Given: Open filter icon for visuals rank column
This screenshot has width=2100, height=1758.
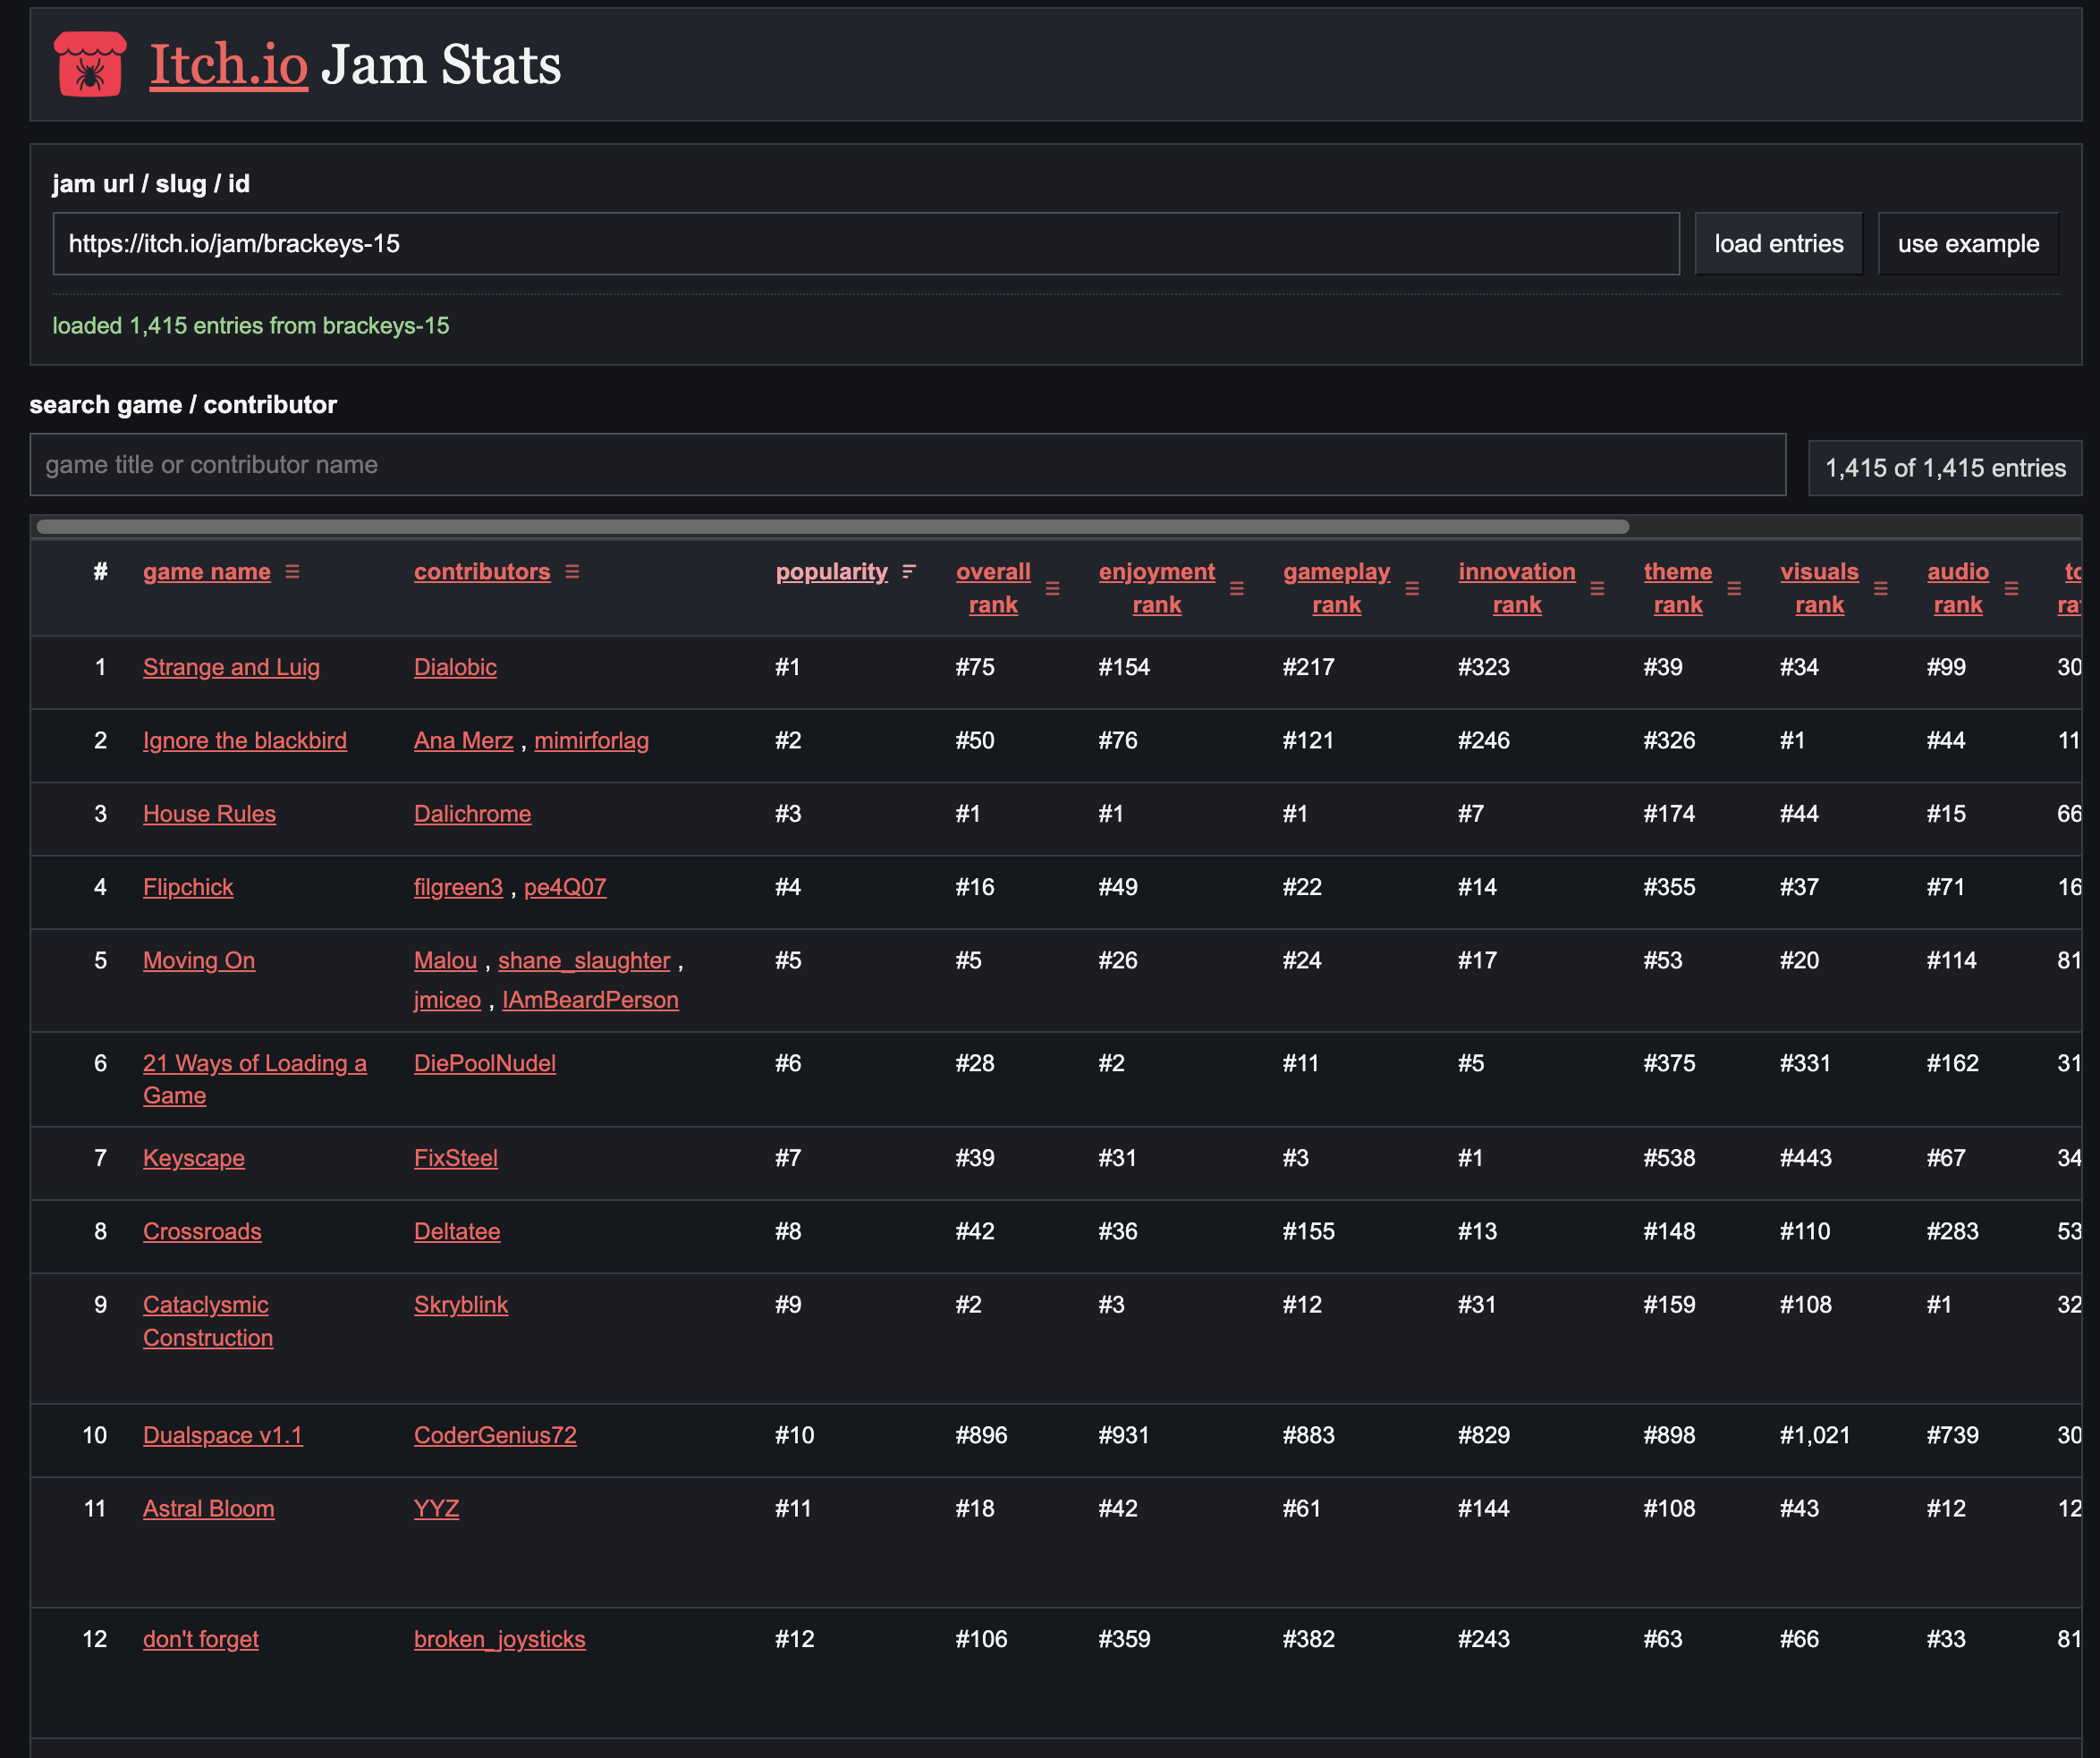Looking at the screenshot, I should 1880,589.
